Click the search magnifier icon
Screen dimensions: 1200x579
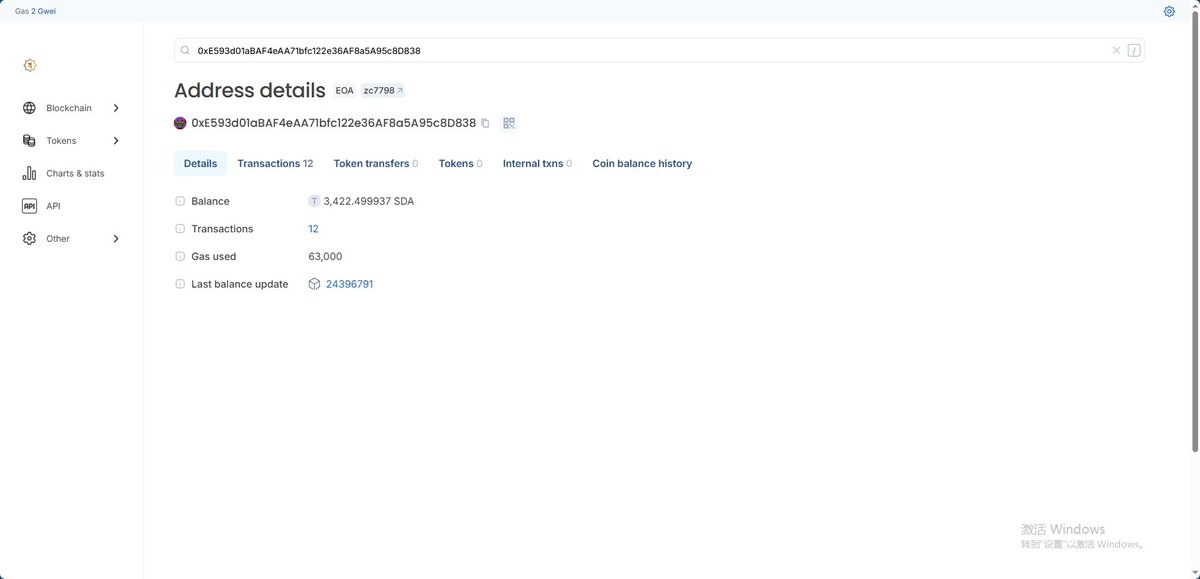(x=185, y=49)
